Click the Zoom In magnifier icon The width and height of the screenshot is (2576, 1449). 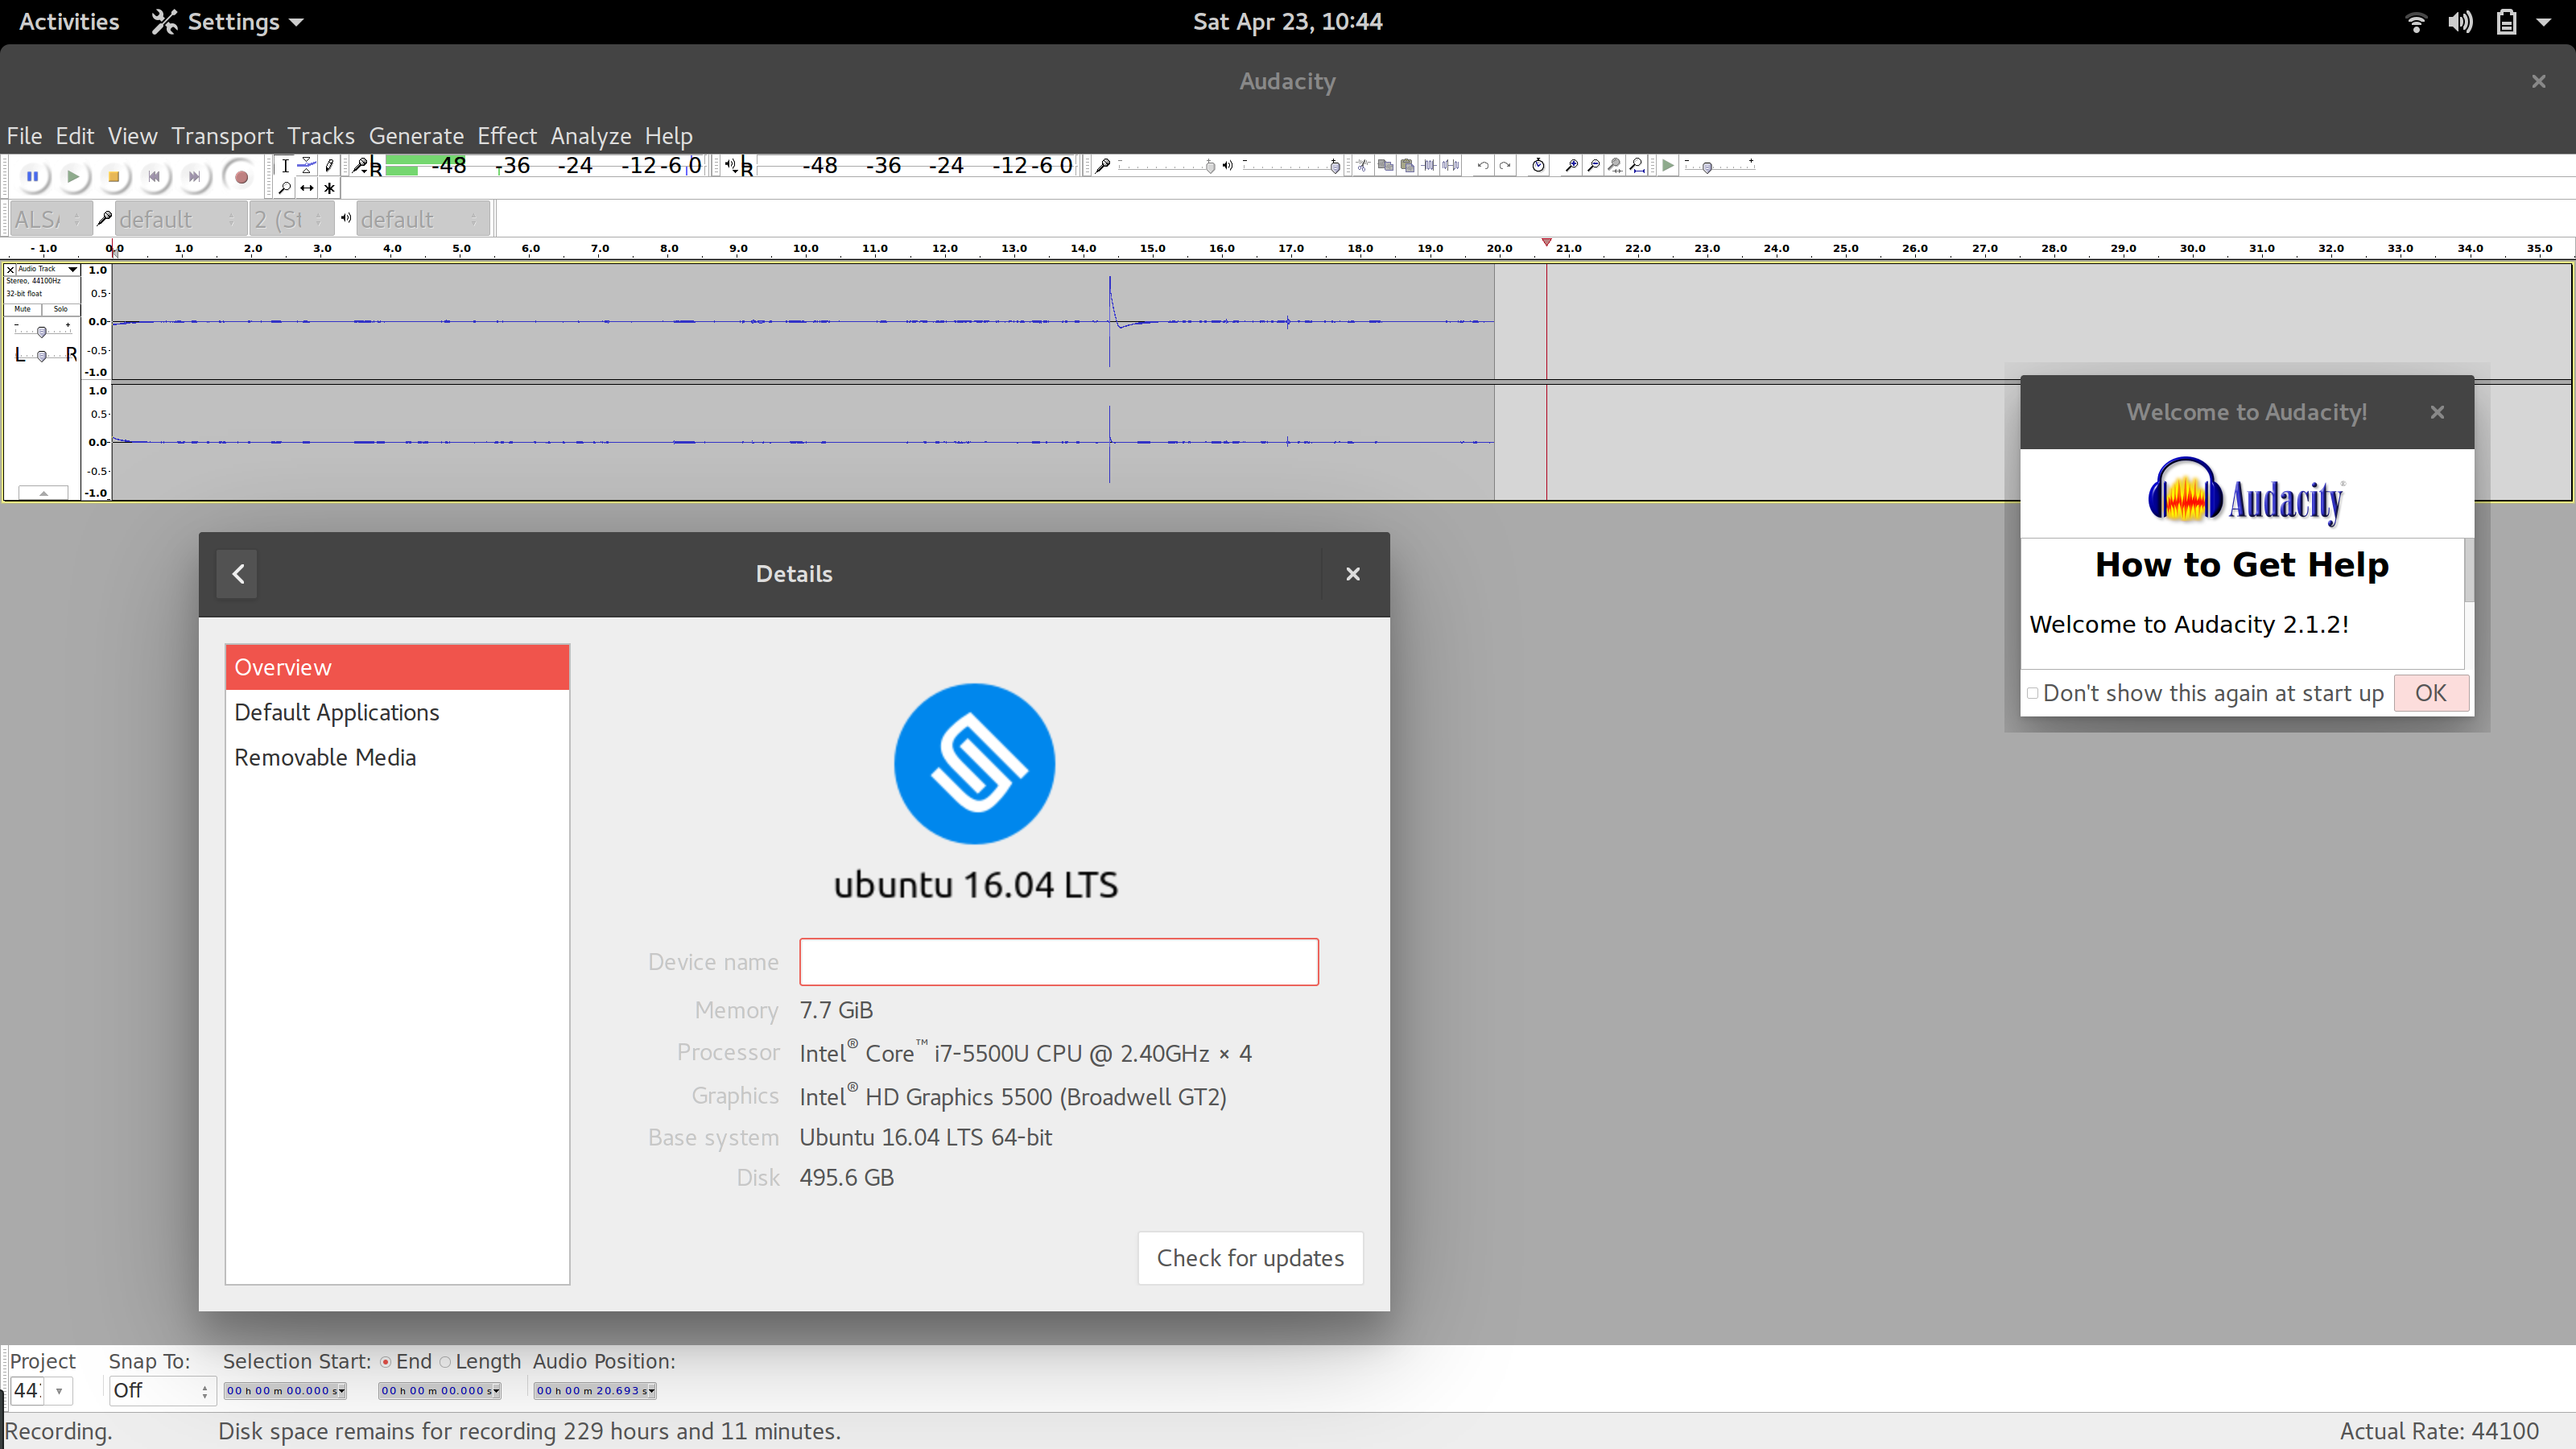(x=1571, y=166)
